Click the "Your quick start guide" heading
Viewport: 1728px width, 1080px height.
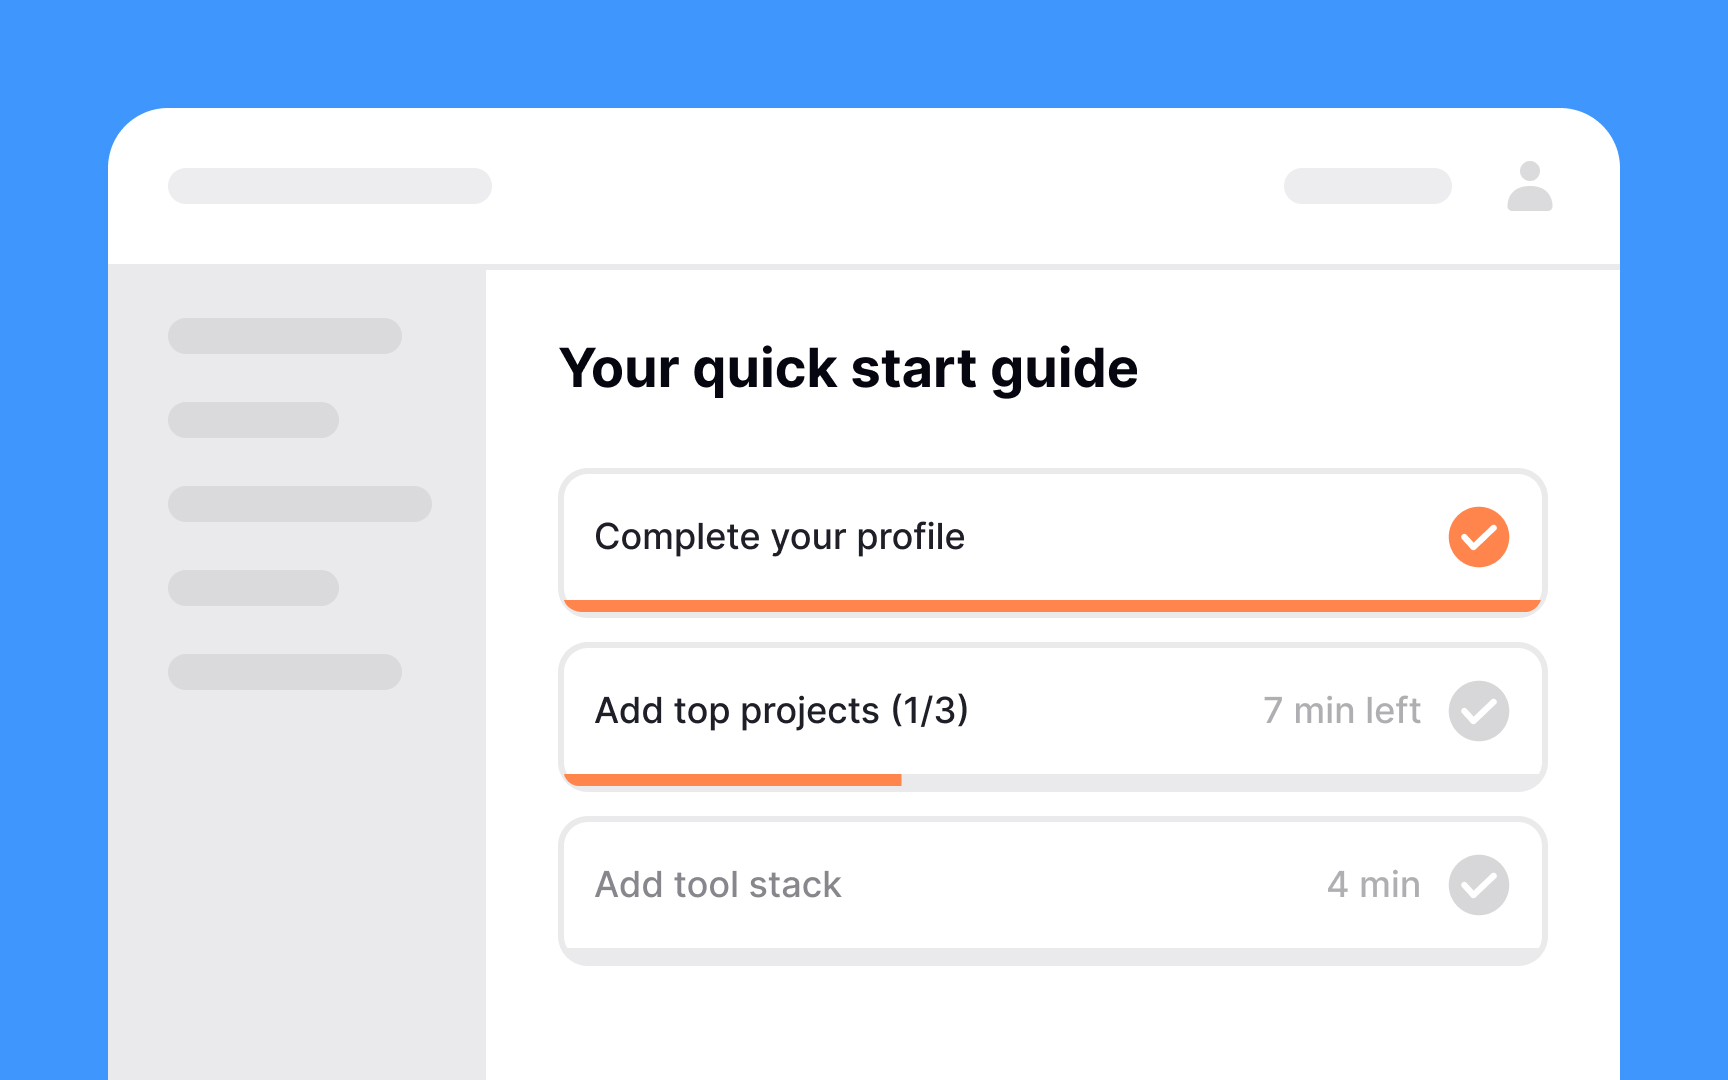click(848, 369)
